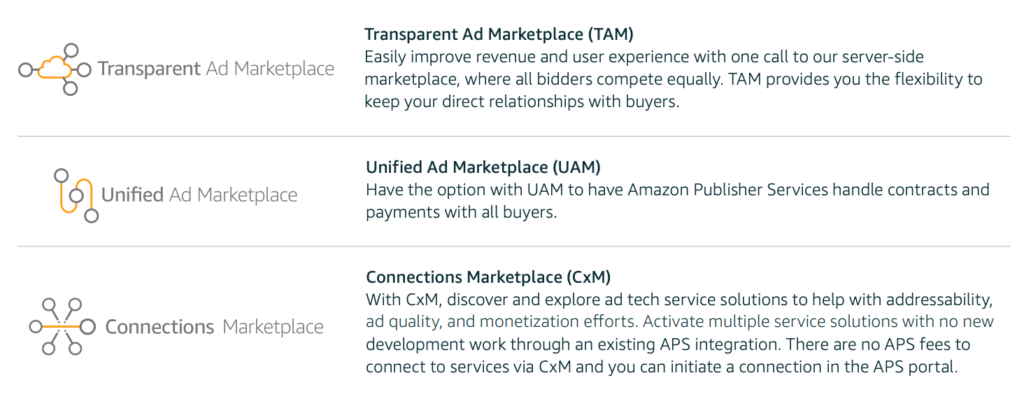Select the bold "Transparent" word in logo
This screenshot has height=399, width=1024.
149,69
